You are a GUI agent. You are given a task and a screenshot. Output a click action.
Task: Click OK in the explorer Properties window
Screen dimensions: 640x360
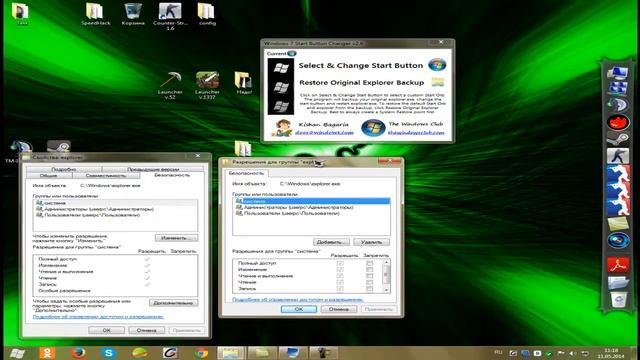coord(107,330)
